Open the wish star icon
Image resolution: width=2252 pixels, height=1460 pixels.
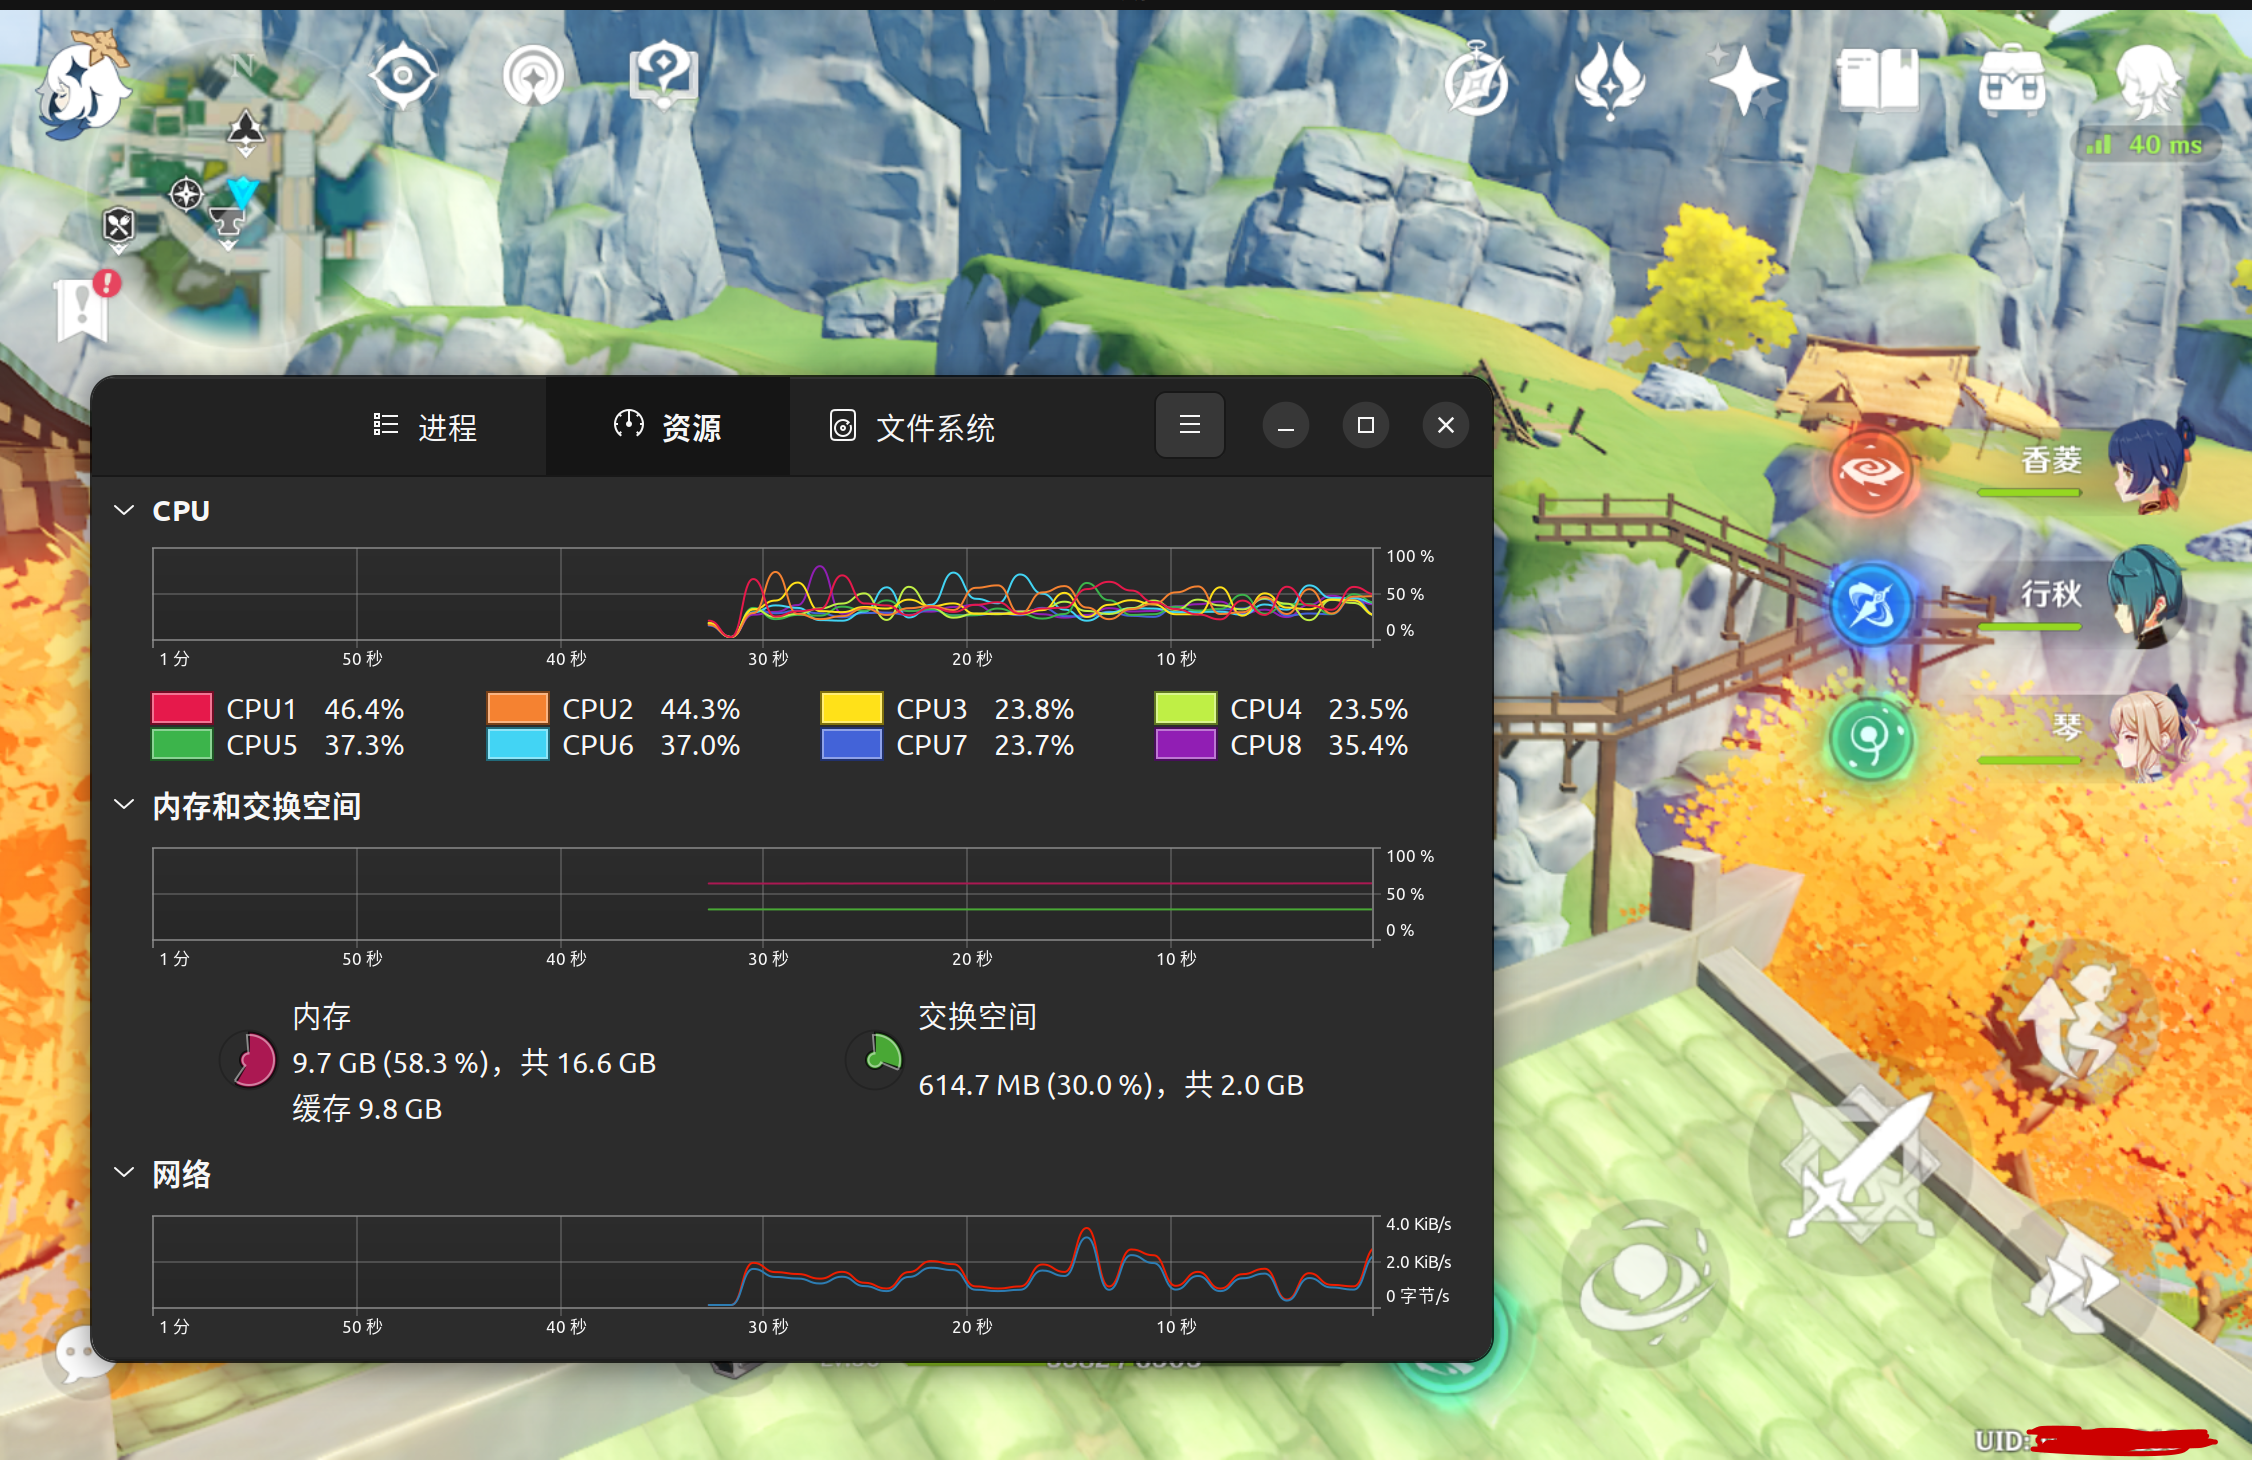tap(1743, 80)
